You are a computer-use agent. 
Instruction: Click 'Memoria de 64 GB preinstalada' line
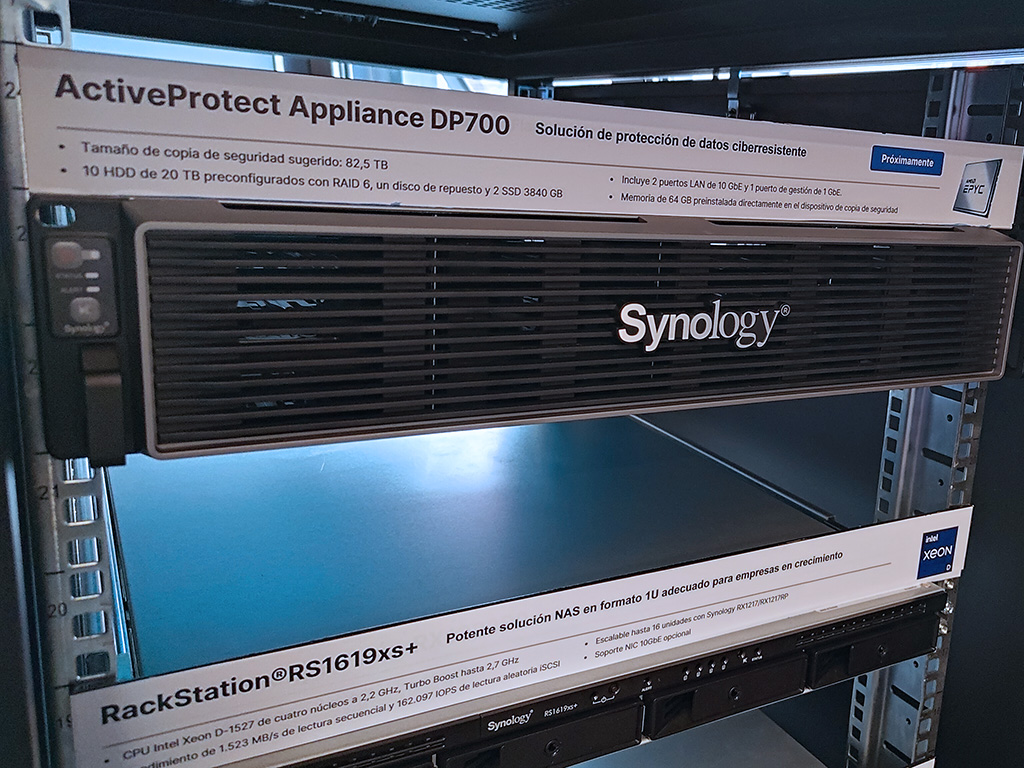click(759, 204)
